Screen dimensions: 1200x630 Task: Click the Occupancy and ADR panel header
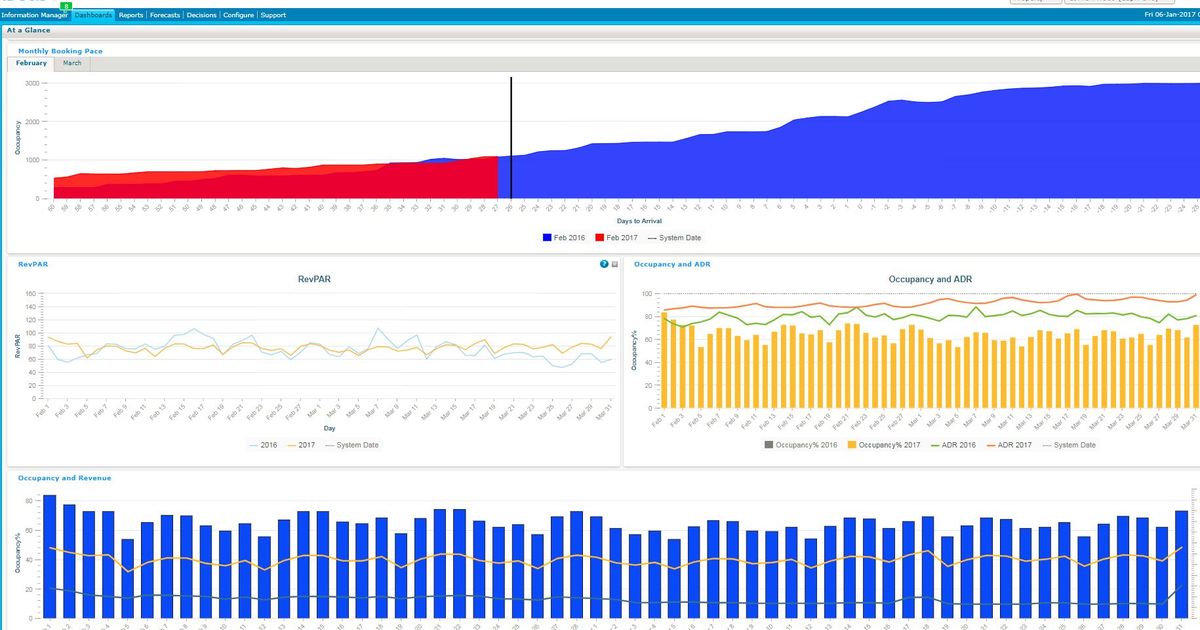tap(672, 264)
